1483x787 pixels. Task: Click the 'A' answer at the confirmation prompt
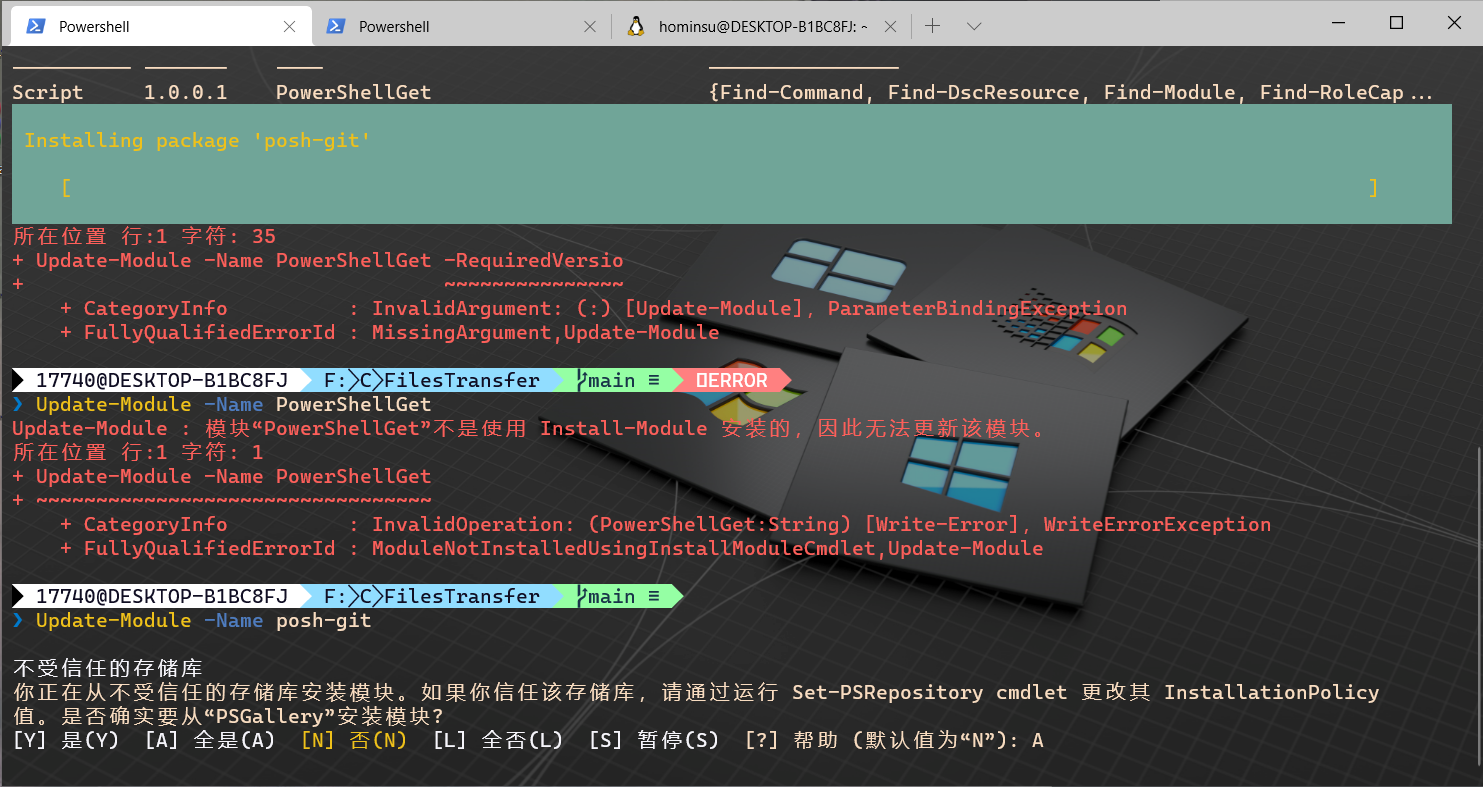[x=1035, y=740]
